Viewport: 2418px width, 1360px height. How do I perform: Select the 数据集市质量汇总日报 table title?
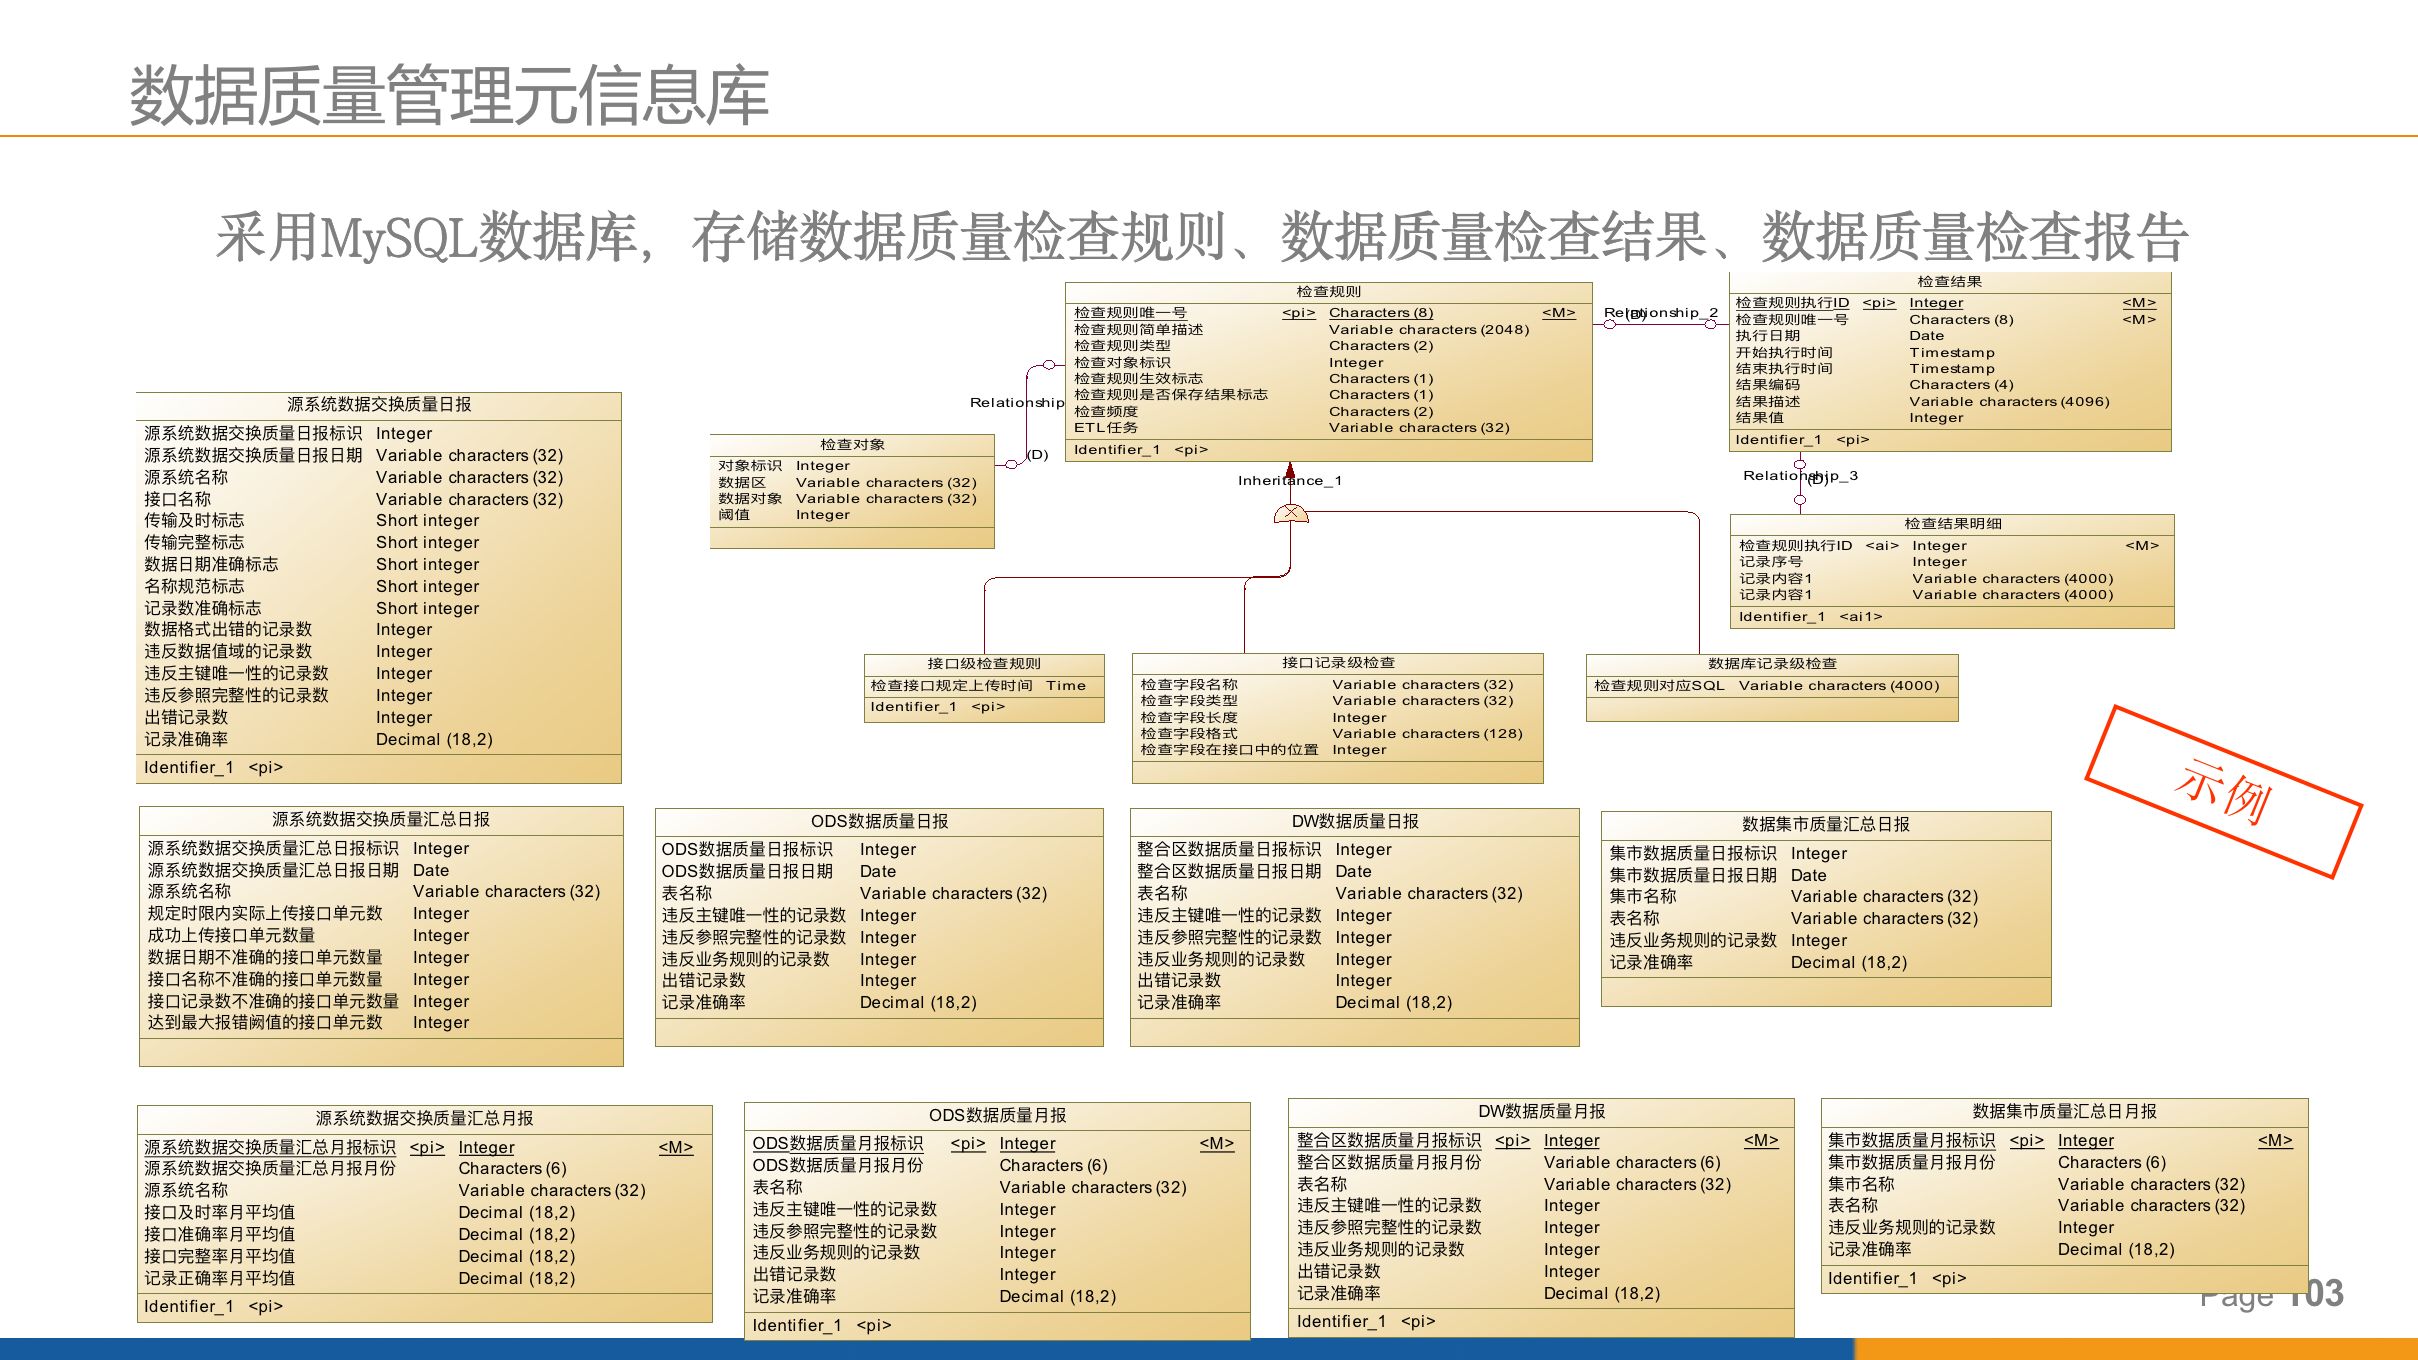1826,825
